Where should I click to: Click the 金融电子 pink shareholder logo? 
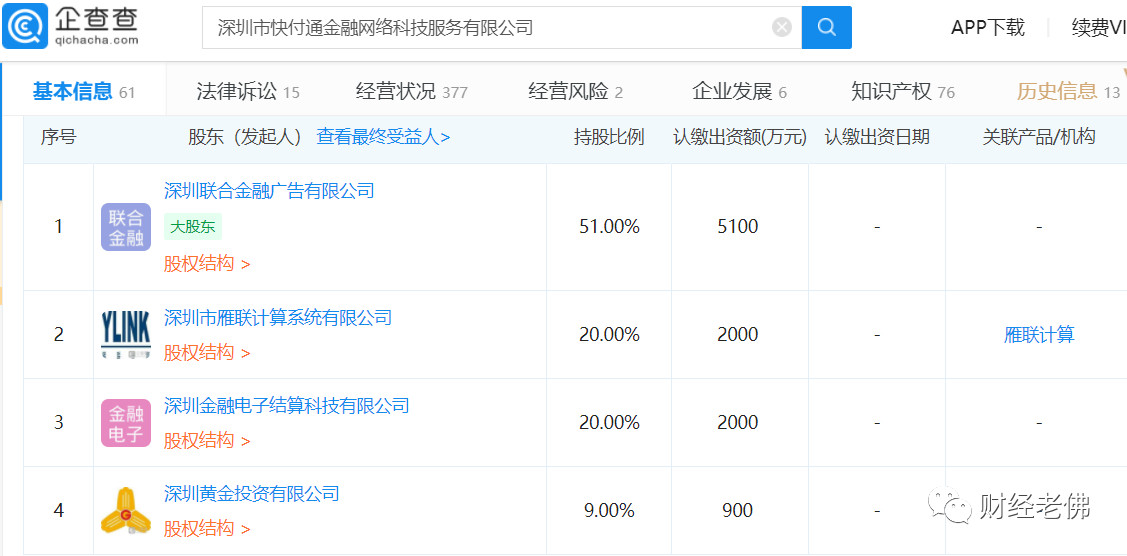[126, 422]
